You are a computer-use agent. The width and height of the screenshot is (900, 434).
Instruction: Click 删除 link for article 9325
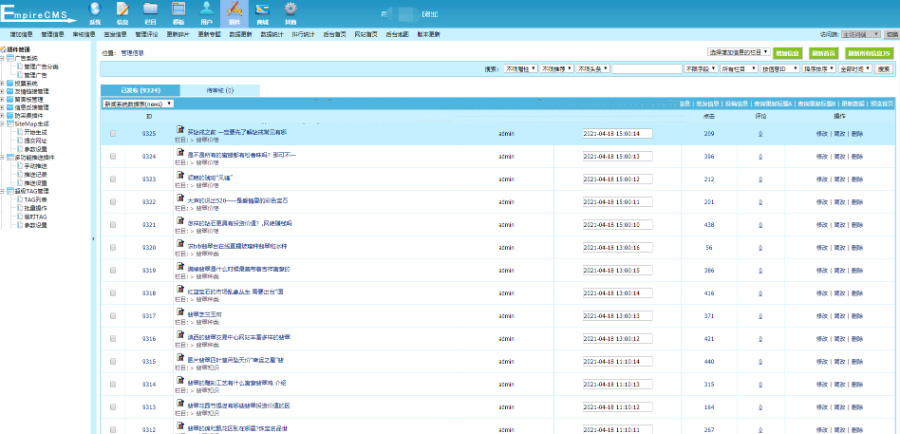pos(856,133)
